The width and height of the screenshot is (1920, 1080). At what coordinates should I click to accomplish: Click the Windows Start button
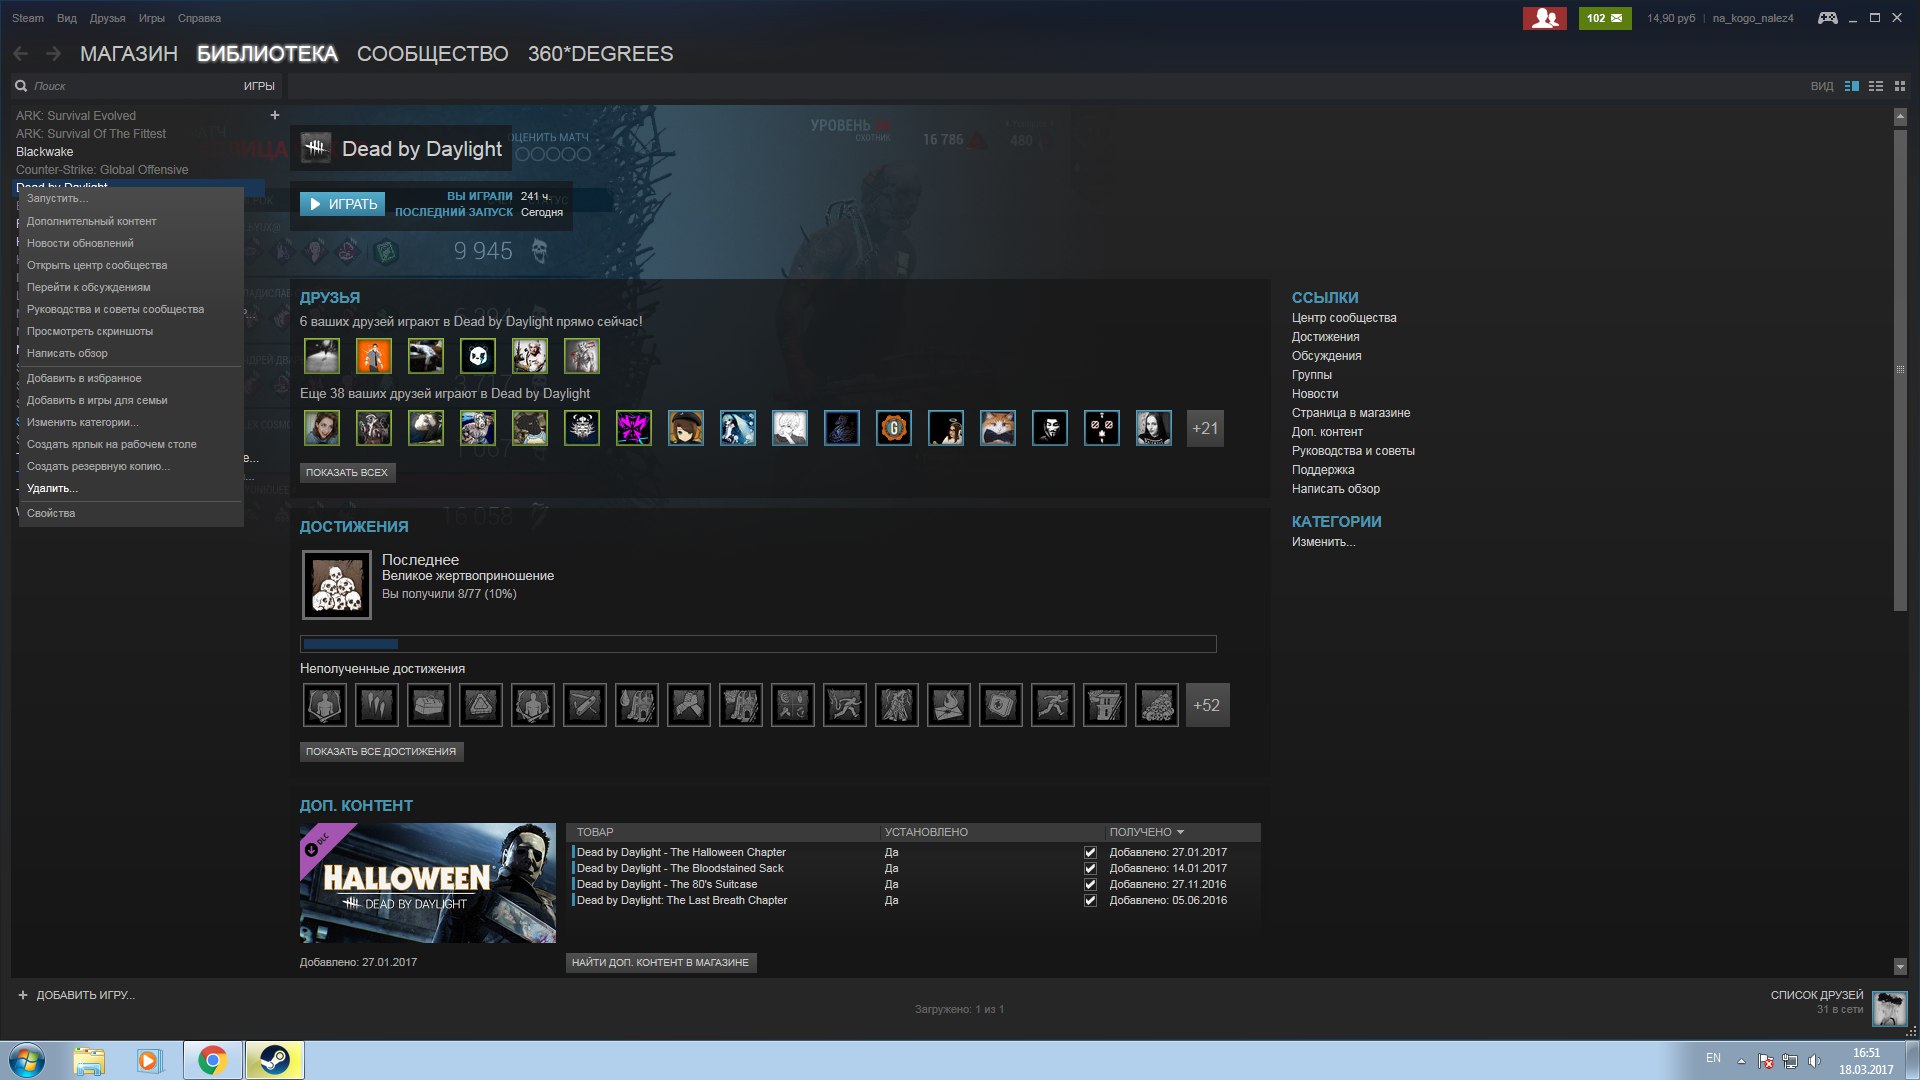tap(27, 1060)
